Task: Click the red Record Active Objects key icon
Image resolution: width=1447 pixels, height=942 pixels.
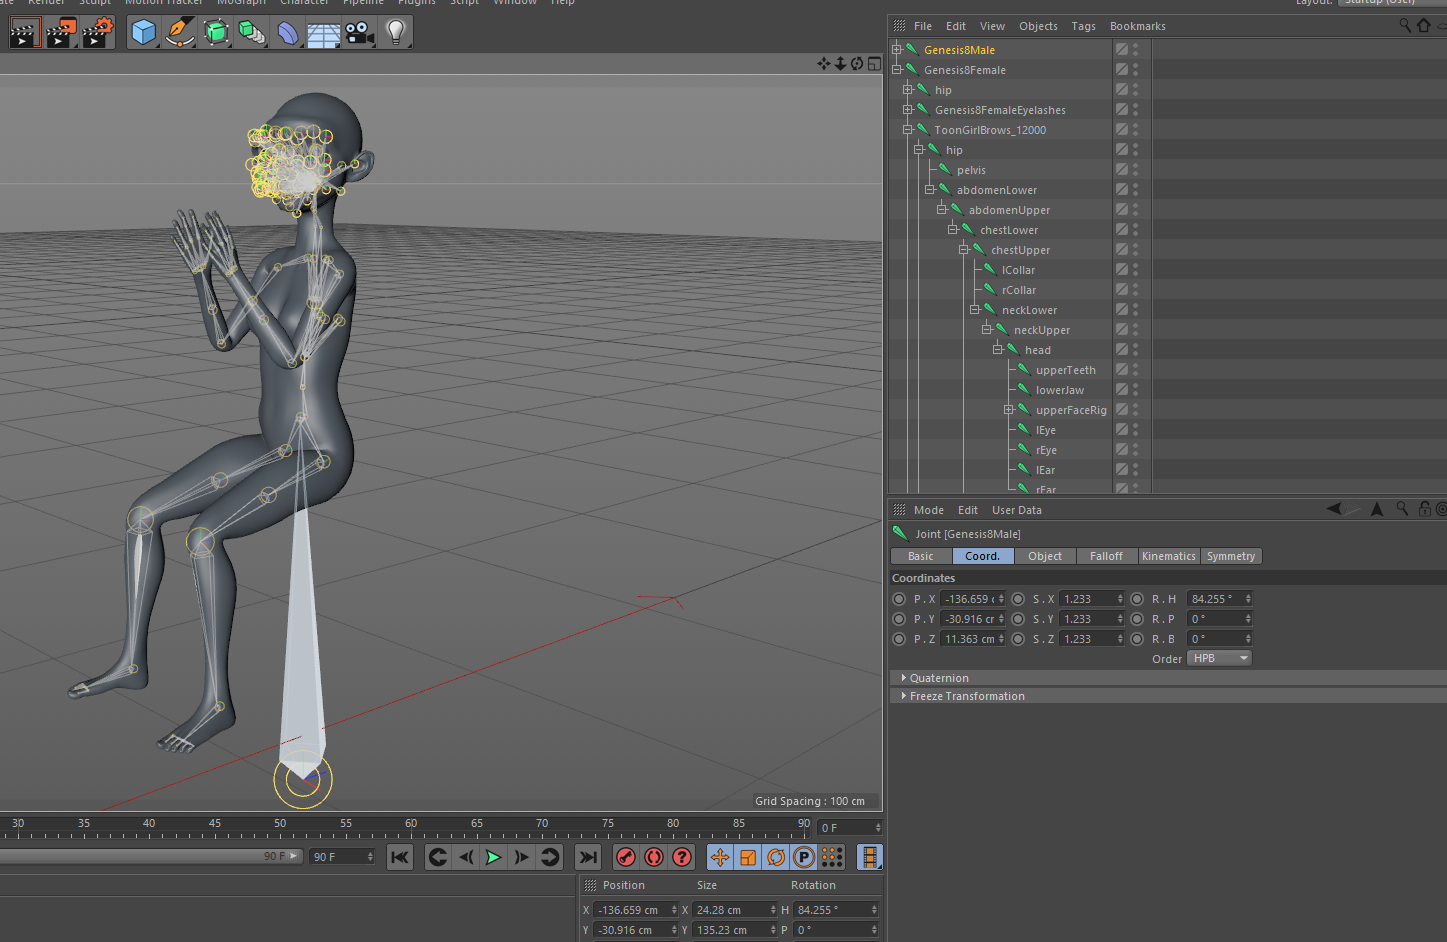Action: [x=626, y=857]
